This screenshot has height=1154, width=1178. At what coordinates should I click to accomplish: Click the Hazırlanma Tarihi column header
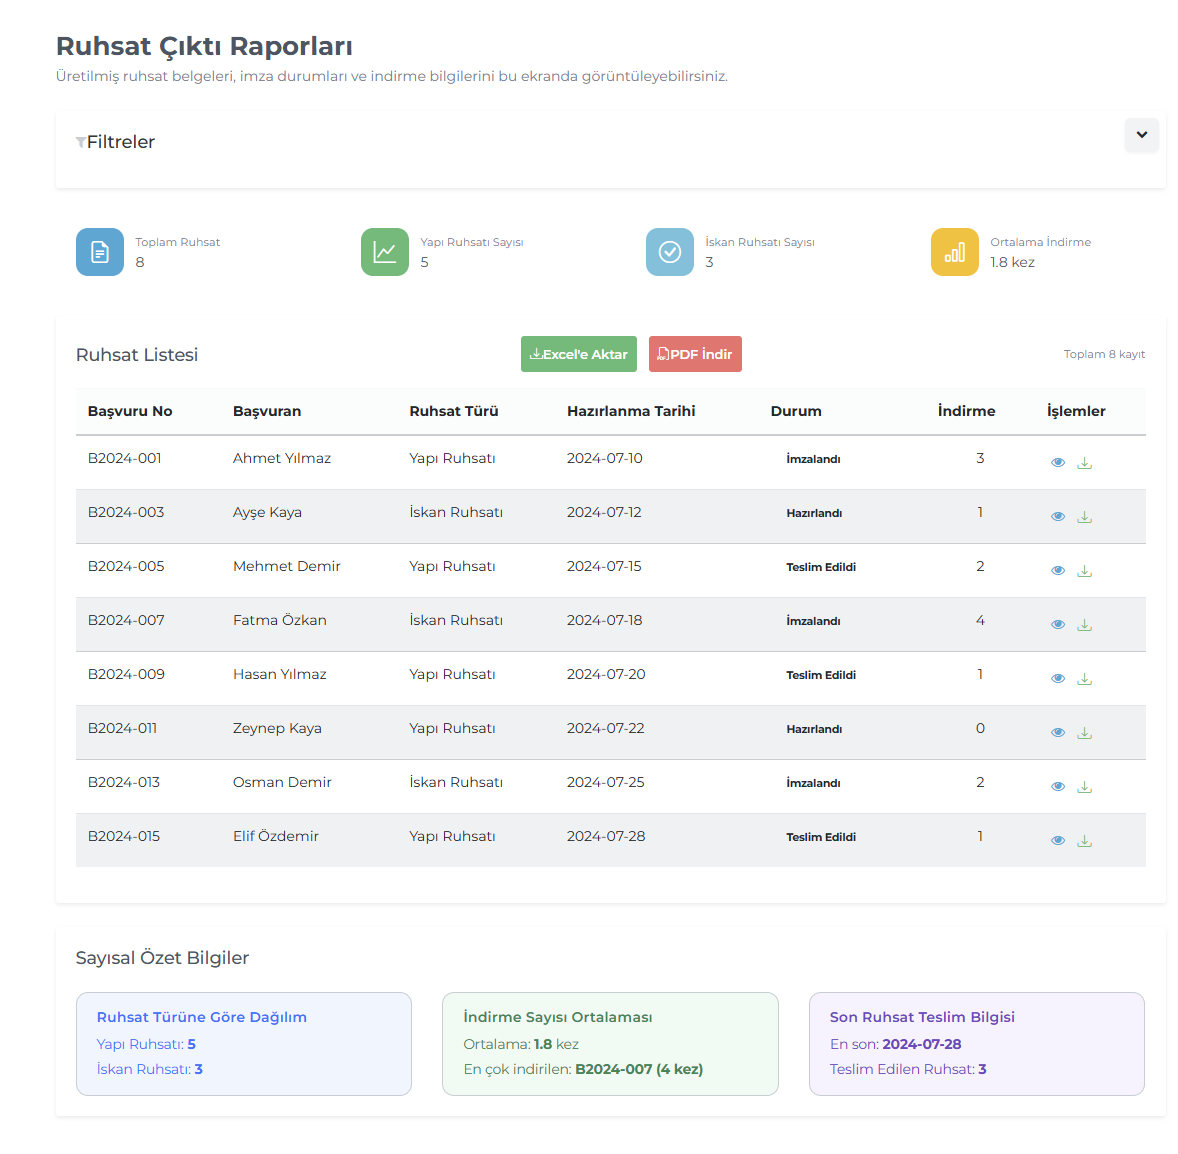pyautogui.click(x=630, y=411)
